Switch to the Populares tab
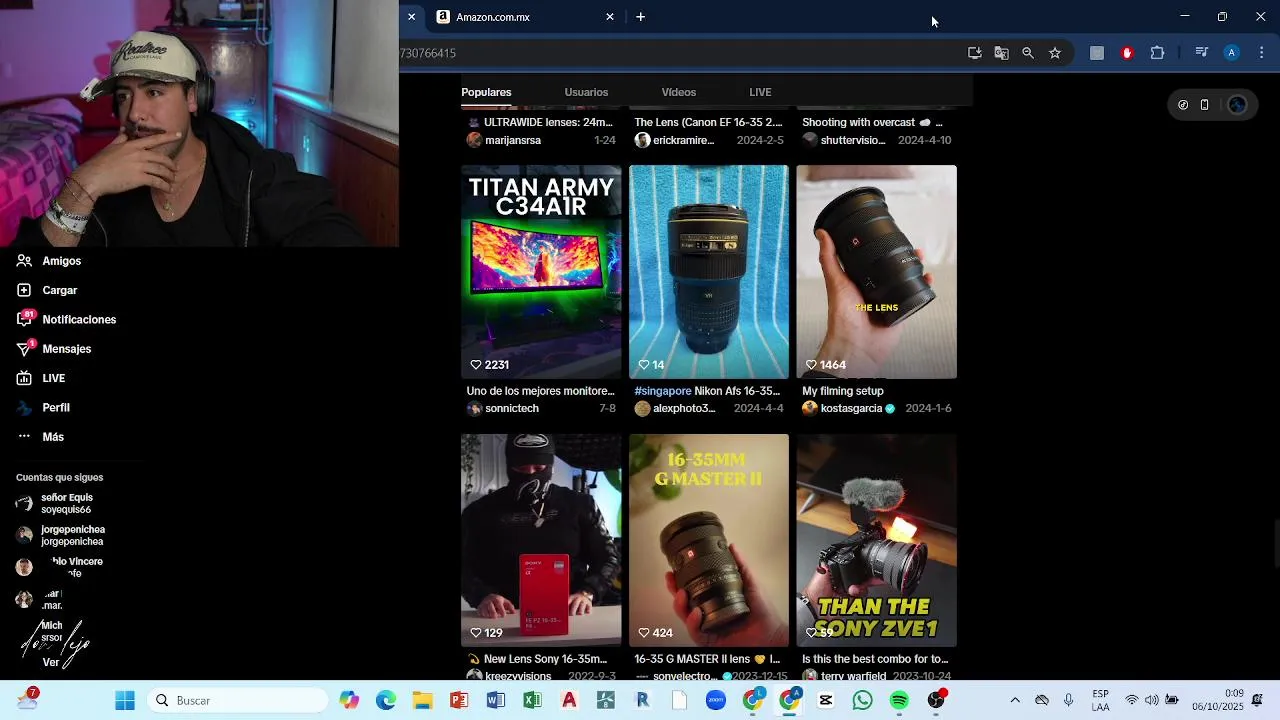 coord(486,92)
